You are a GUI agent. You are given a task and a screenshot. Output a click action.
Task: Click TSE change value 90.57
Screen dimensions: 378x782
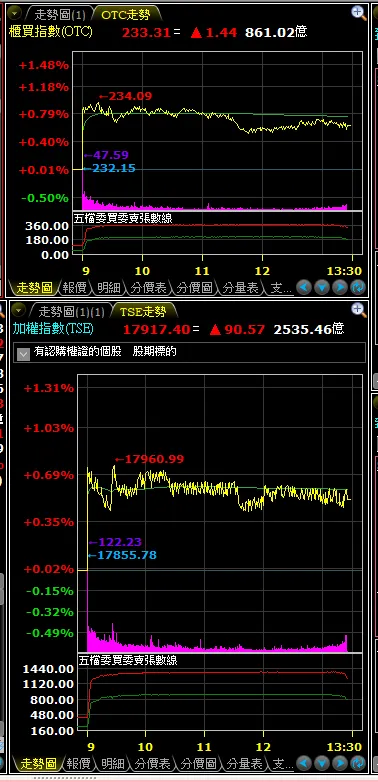(x=244, y=329)
